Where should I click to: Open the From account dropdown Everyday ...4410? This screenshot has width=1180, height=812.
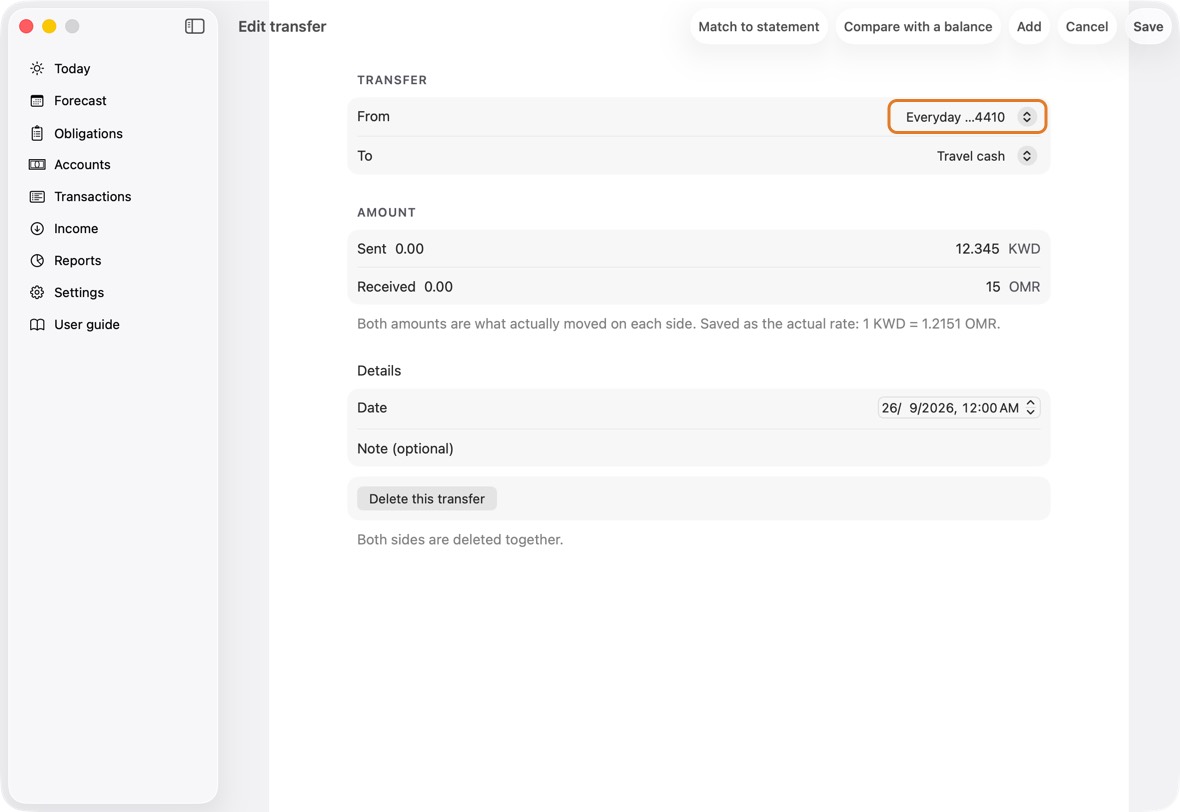point(967,117)
